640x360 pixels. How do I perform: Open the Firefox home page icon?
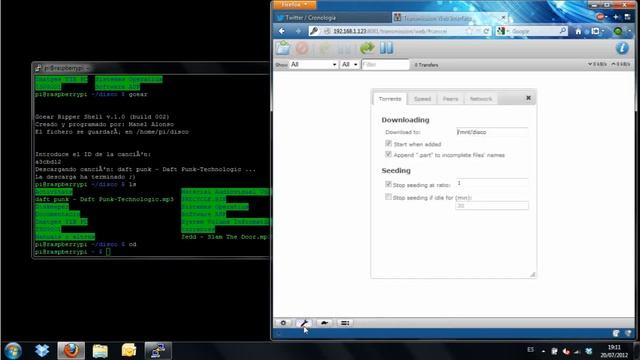(x=578, y=31)
